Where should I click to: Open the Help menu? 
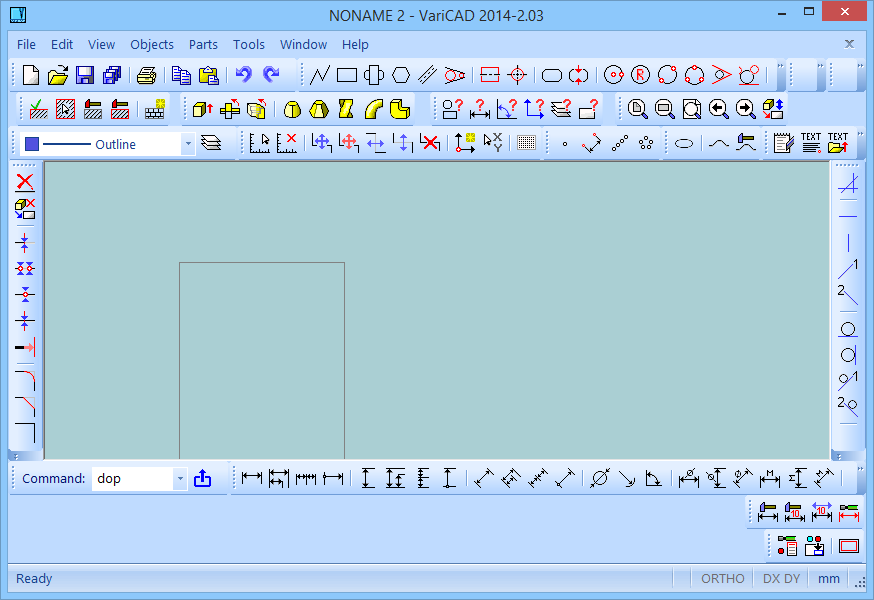[355, 45]
